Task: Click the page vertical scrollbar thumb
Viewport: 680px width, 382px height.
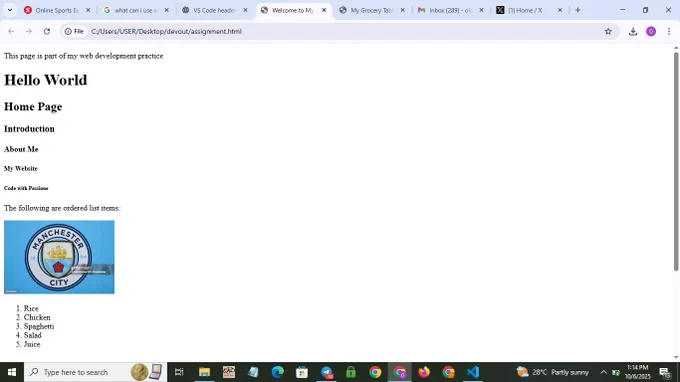Action: [676, 161]
